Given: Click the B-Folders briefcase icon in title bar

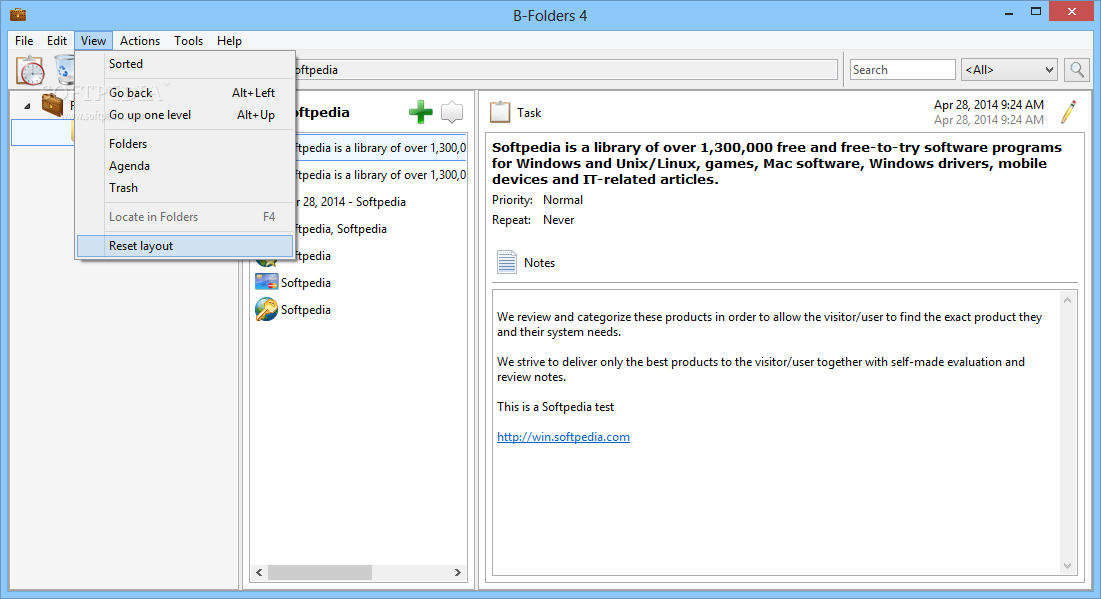Looking at the screenshot, I should (18, 14).
